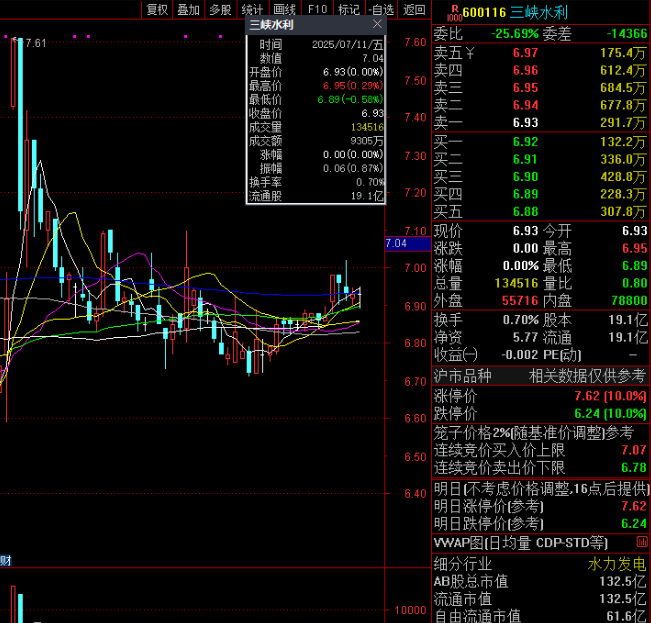Click 返回 to go back

(x=414, y=10)
